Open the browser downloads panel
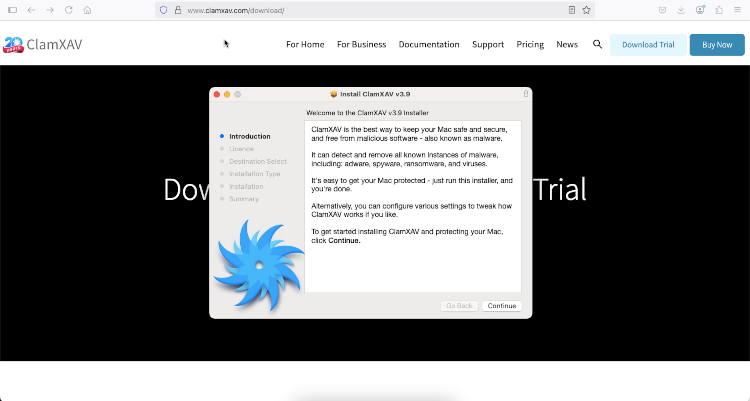The height and width of the screenshot is (401, 750). [681, 10]
